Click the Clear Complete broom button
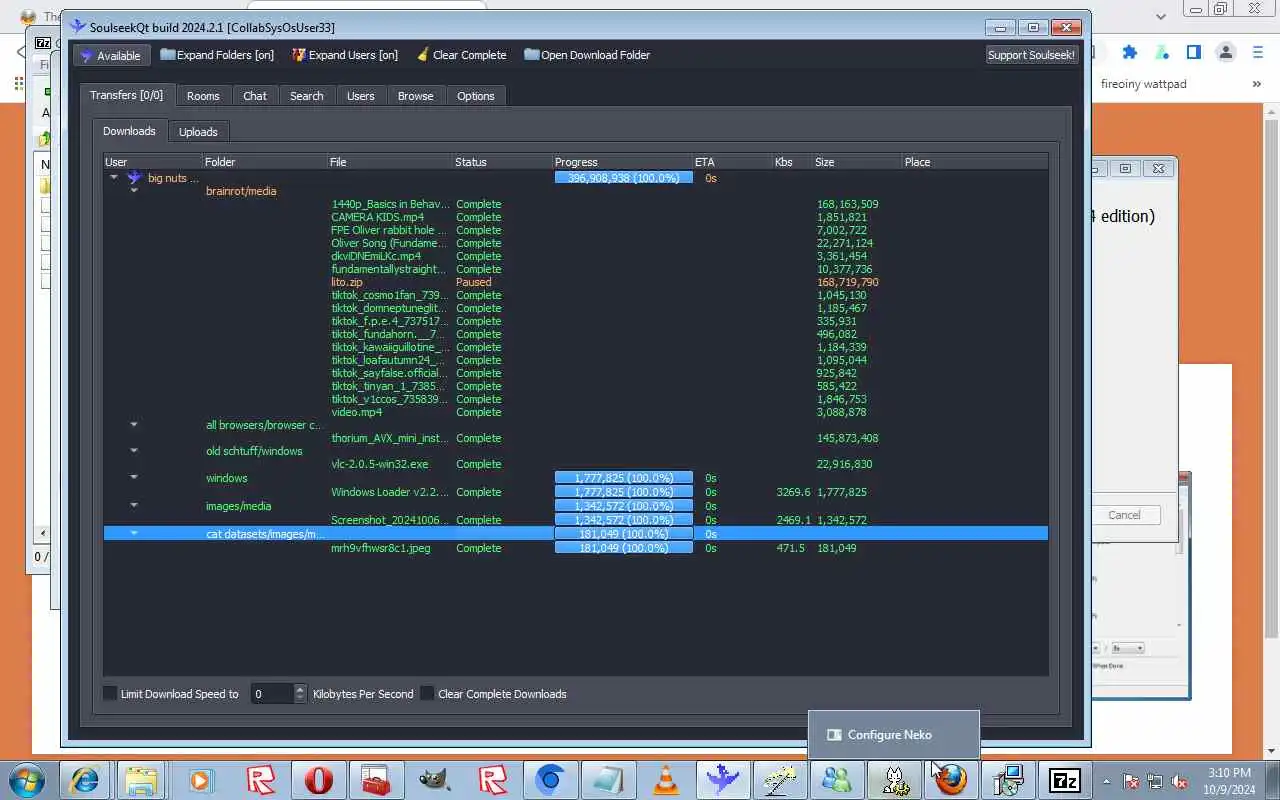Image resolution: width=1280 pixels, height=800 pixels. click(461, 55)
